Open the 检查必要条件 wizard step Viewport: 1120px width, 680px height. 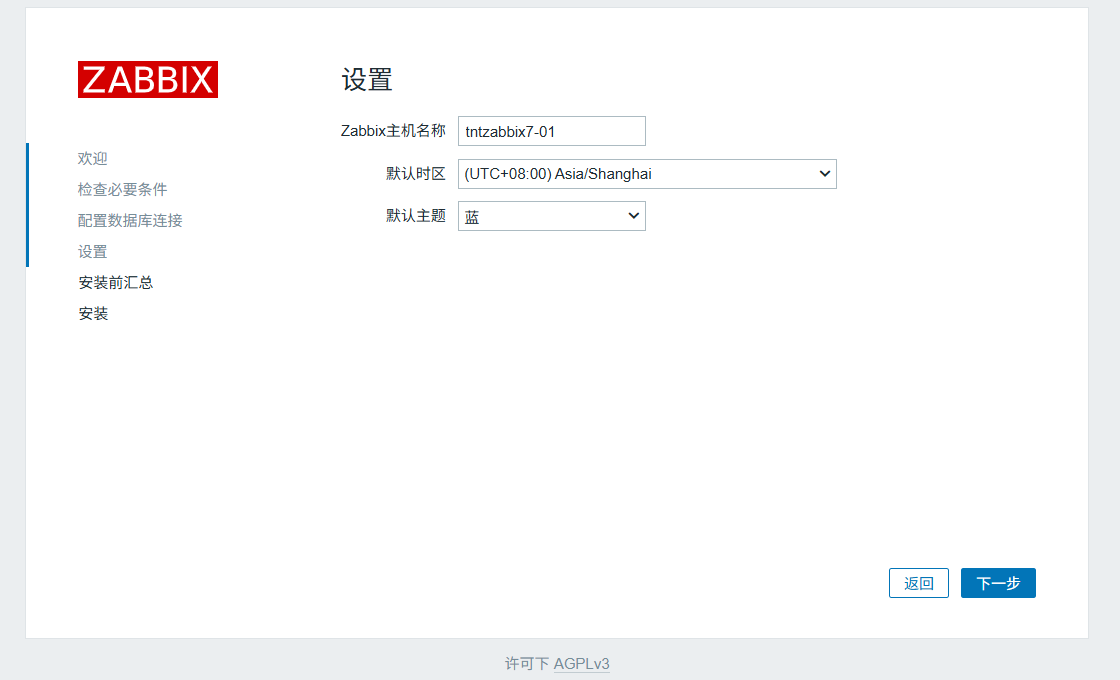point(121,189)
